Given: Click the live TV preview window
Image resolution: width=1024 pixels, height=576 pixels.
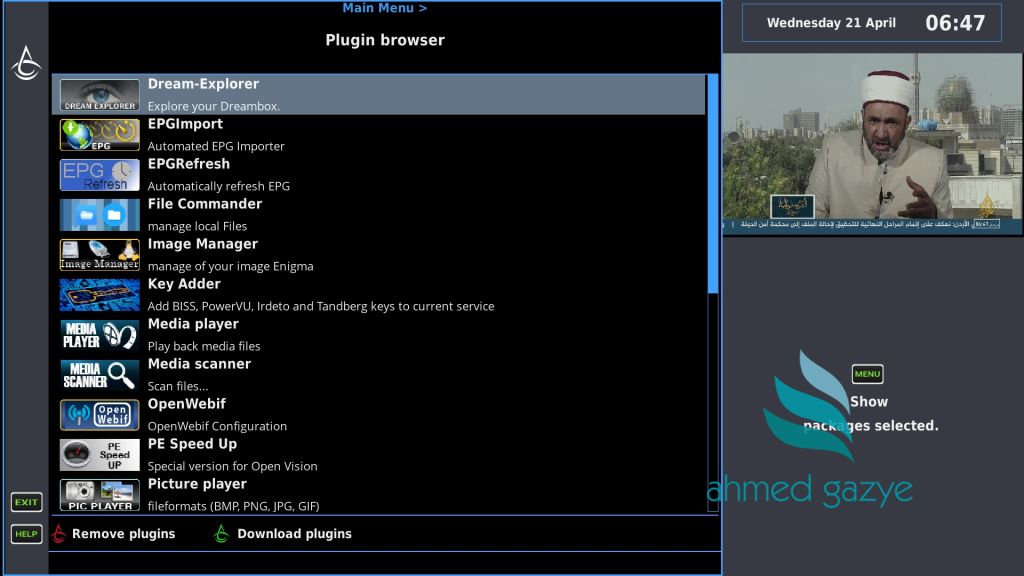Looking at the screenshot, I should [872, 144].
